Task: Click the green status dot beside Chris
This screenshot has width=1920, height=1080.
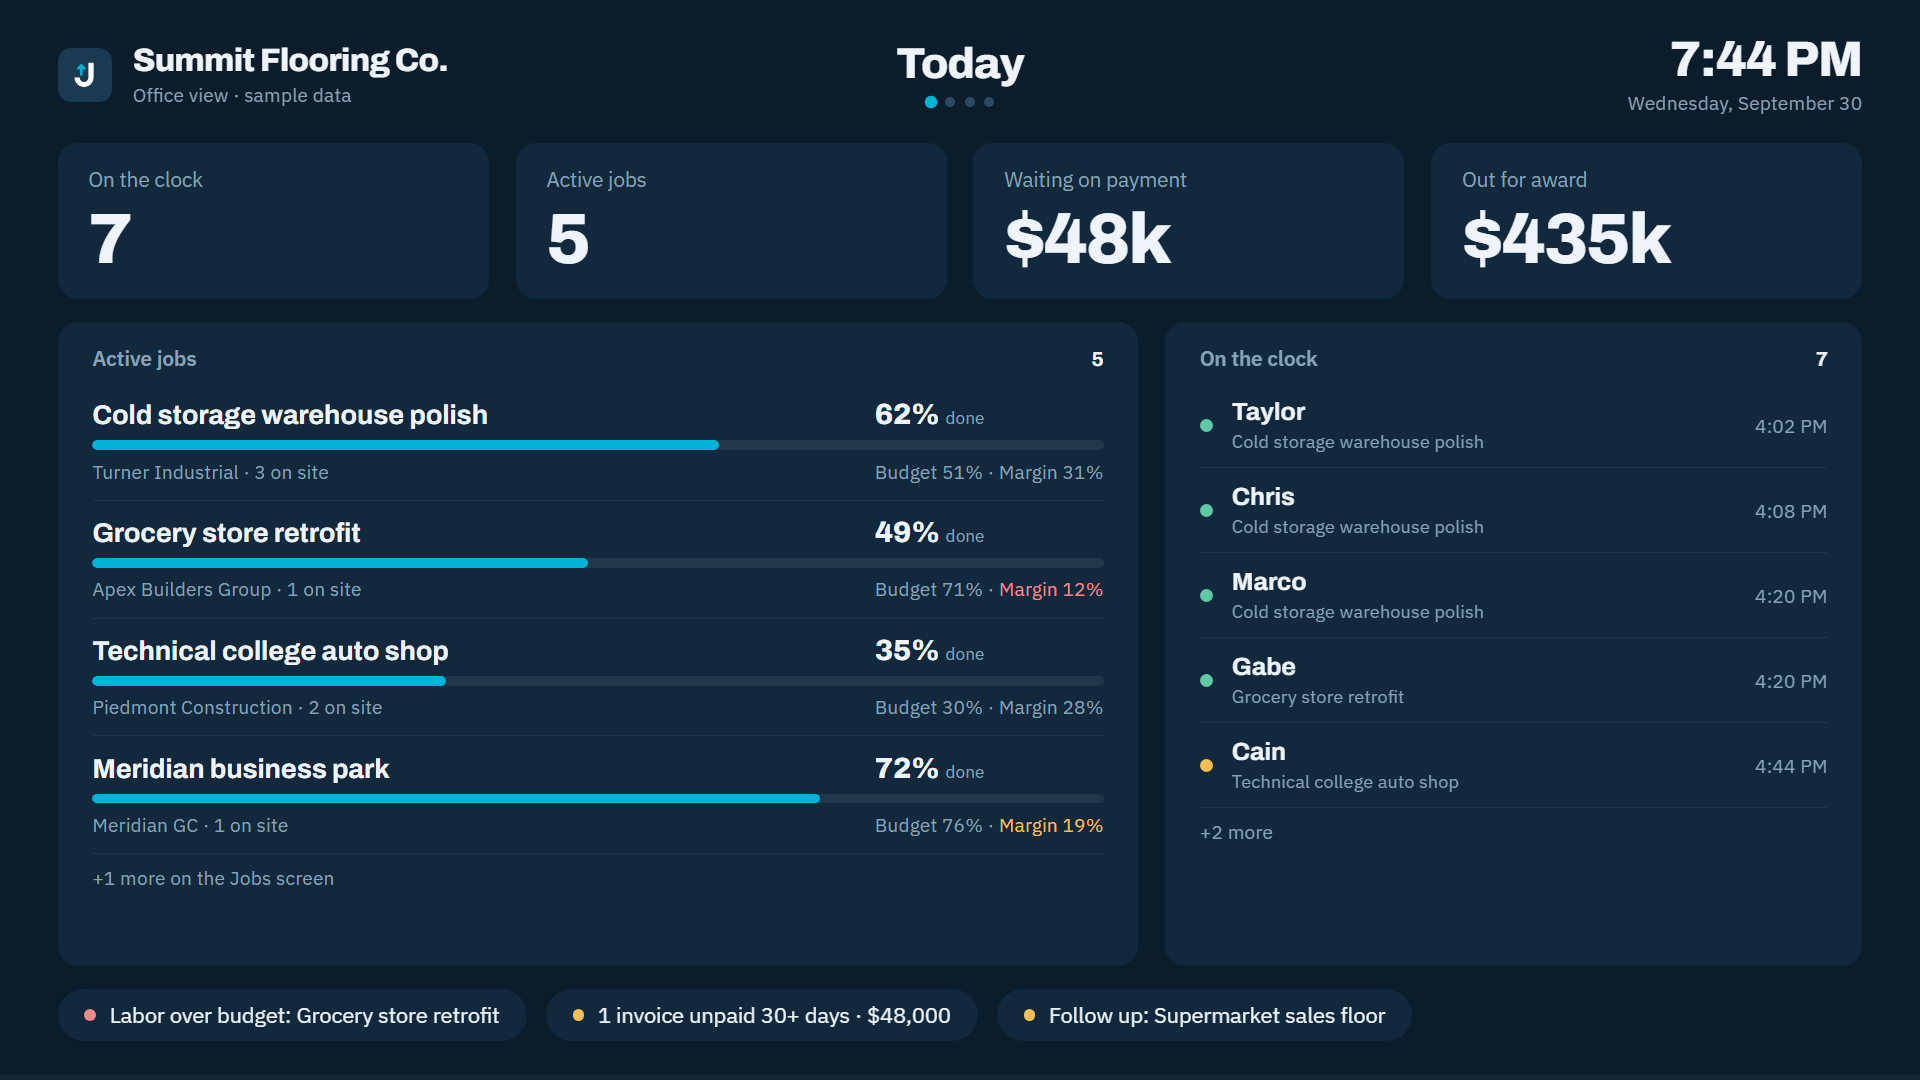Action: [1206, 511]
